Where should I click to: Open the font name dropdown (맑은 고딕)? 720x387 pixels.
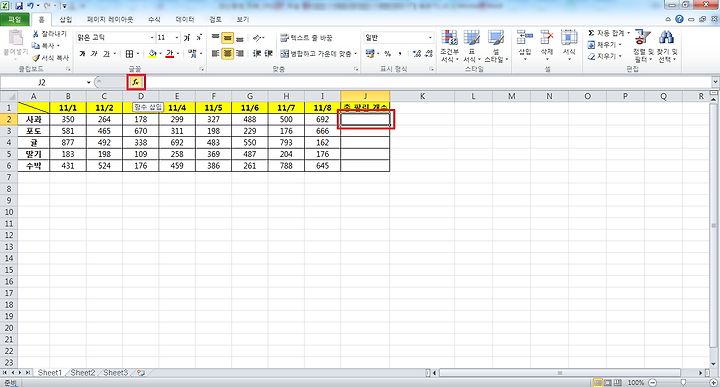(152, 38)
